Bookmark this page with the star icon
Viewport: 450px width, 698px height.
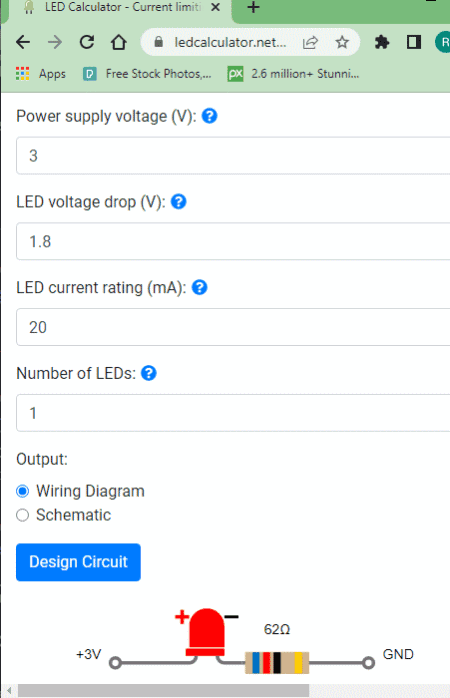[x=342, y=42]
